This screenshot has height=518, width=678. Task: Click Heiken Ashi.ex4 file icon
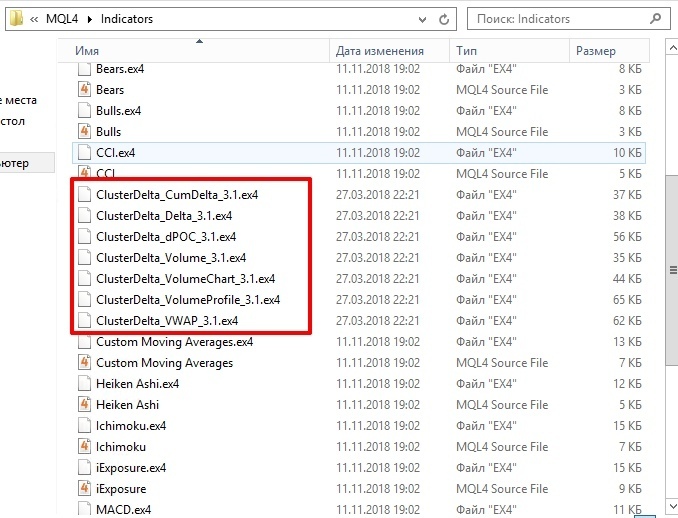click(84, 384)
